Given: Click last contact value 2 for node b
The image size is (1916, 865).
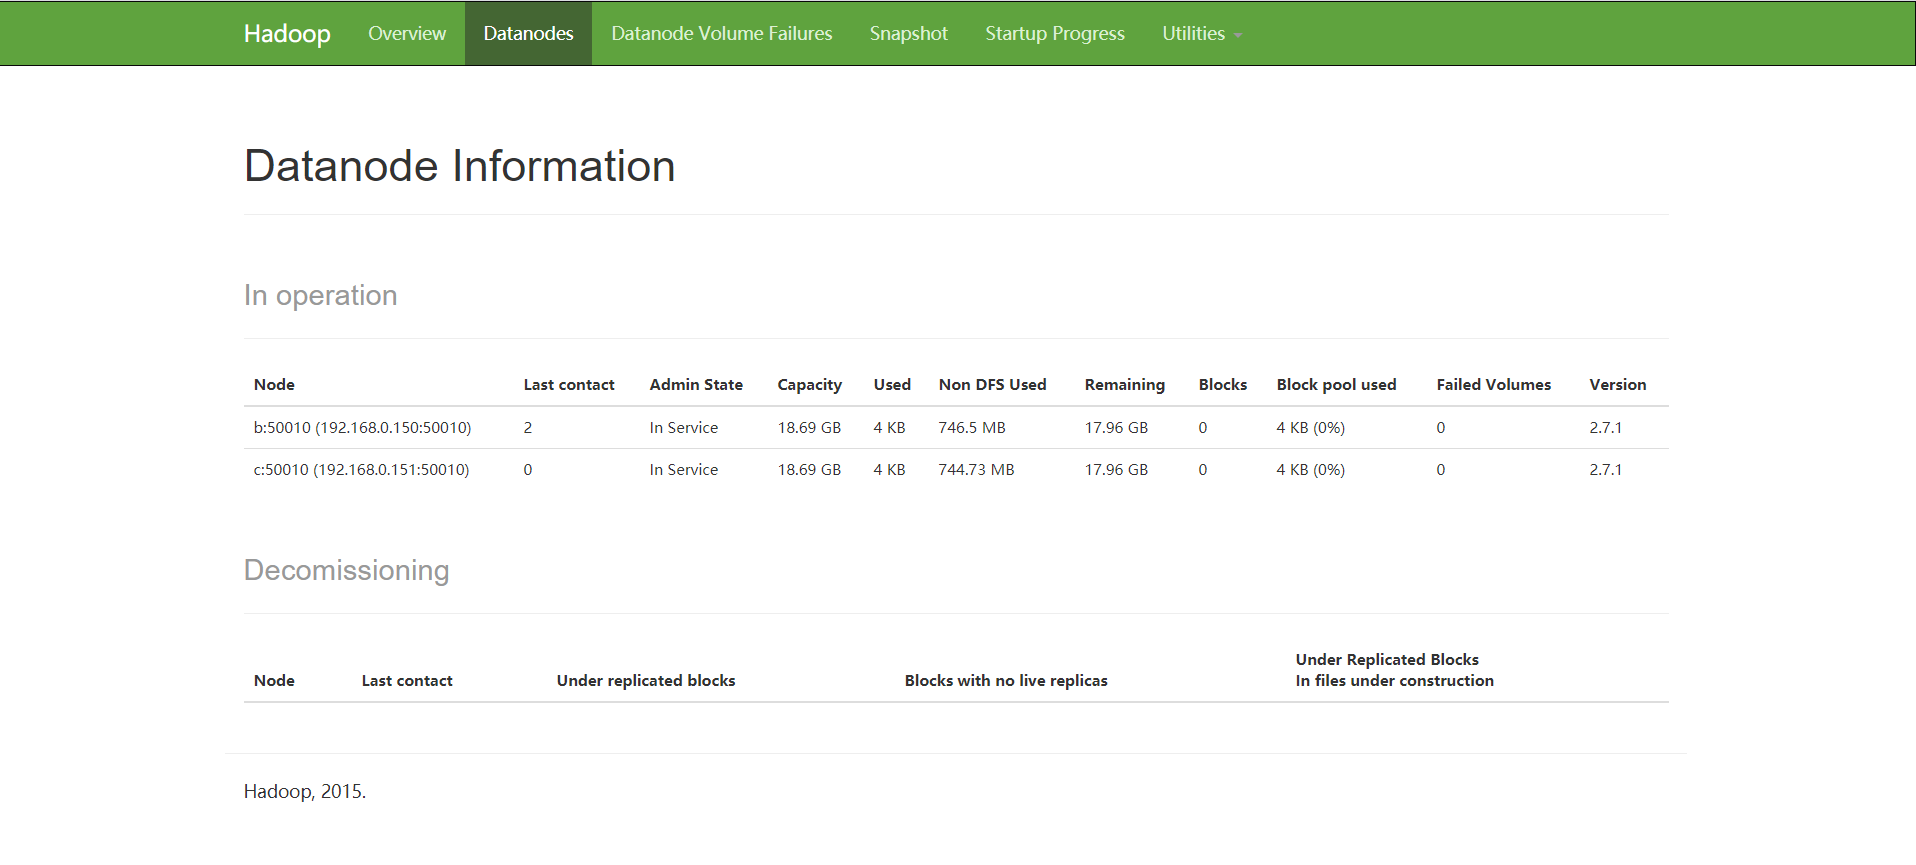Looking at the screenshot, I should pos(528,427).
